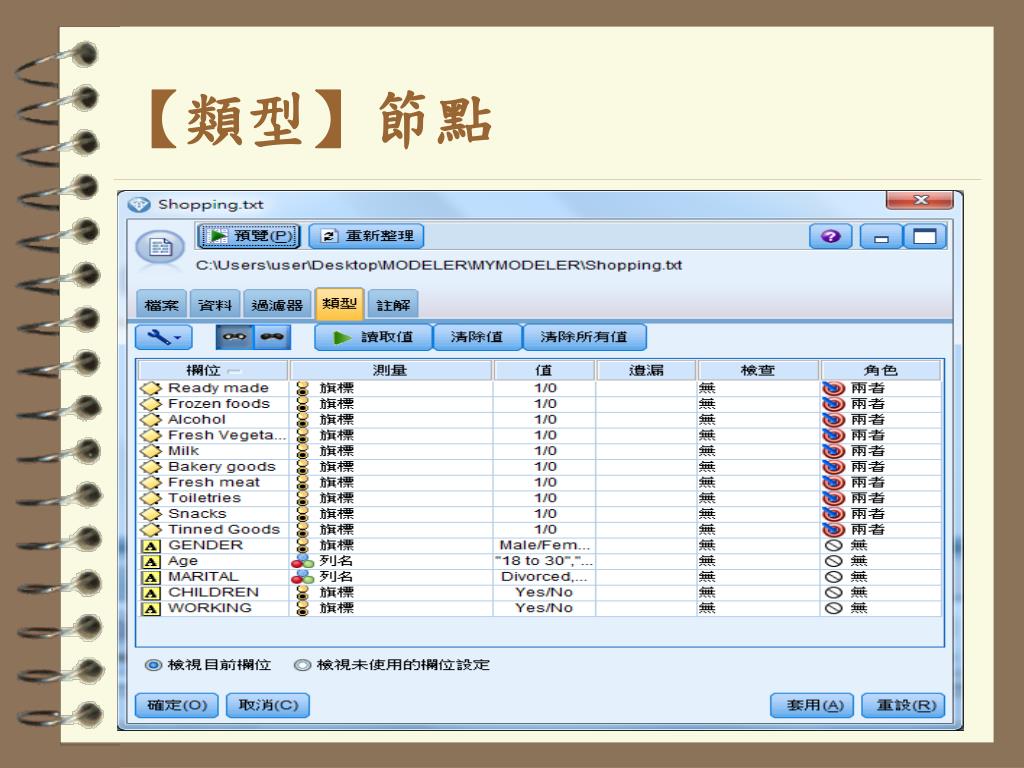Click the document node icon
The image size is (1024, 768).
coord(160,249)
